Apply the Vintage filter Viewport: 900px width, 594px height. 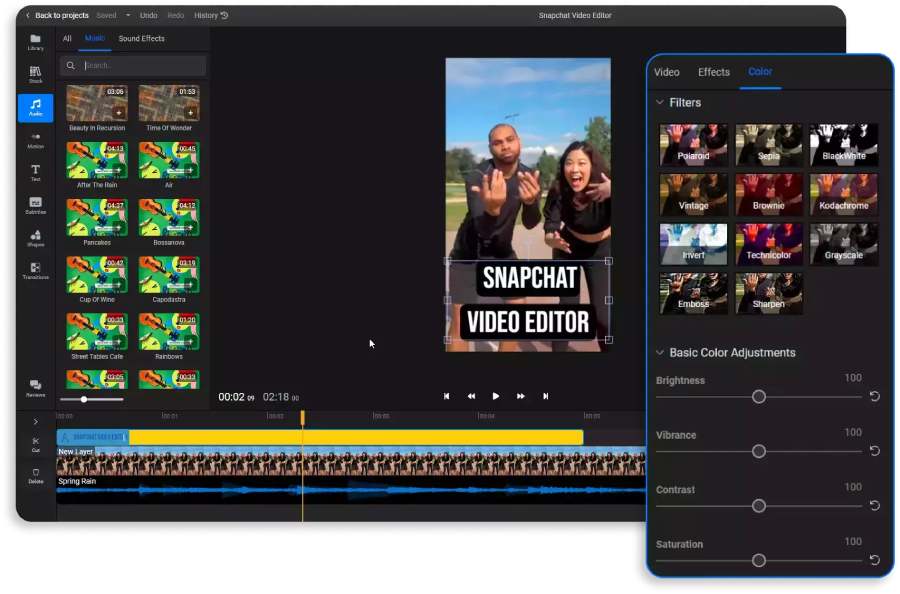[x=693, y=195]
